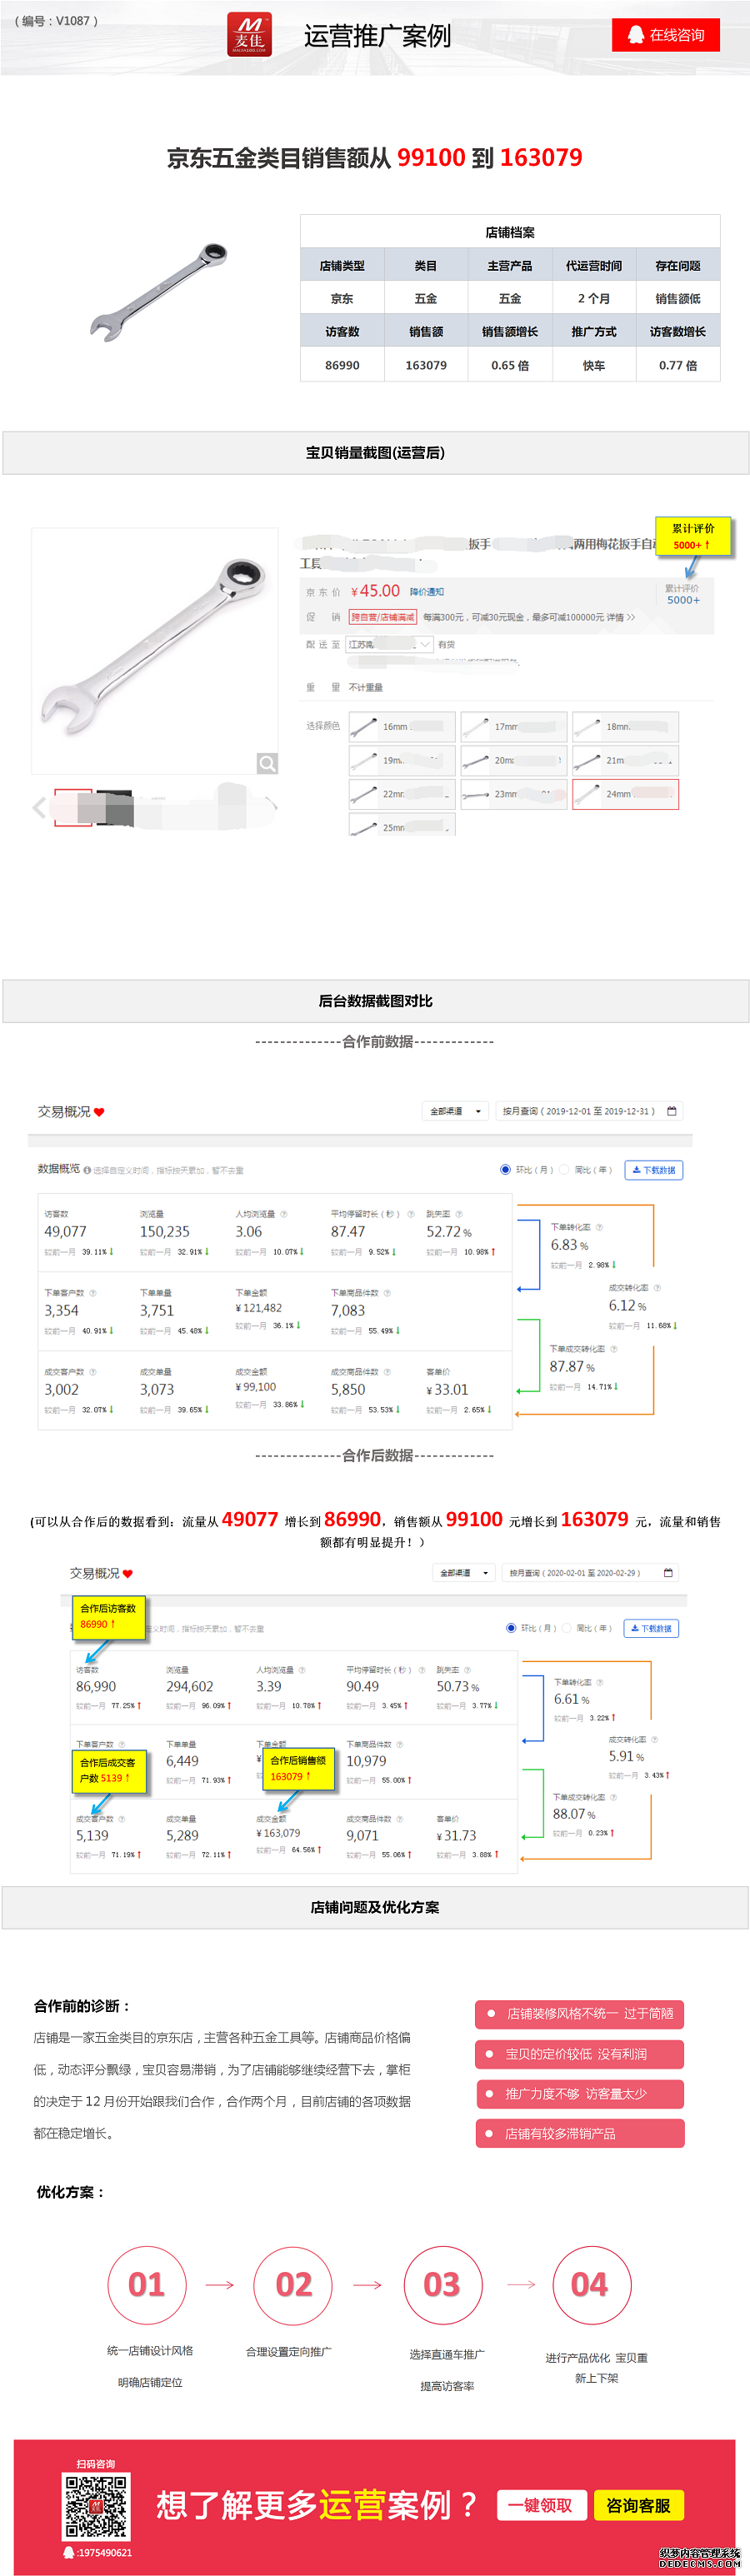Open 全部渠道 dropdown in the 2020-02 report

(464, 1573)
